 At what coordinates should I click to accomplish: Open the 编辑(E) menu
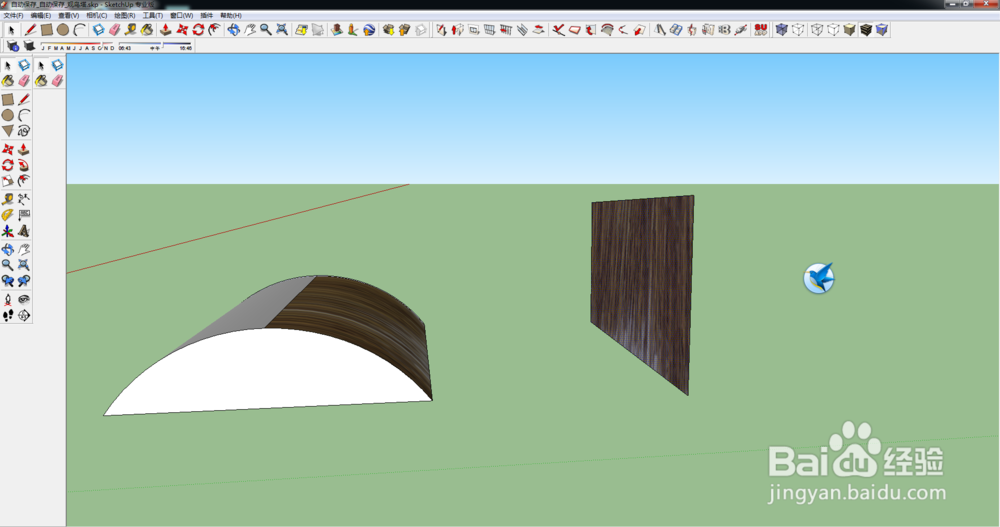click(41, 15)
